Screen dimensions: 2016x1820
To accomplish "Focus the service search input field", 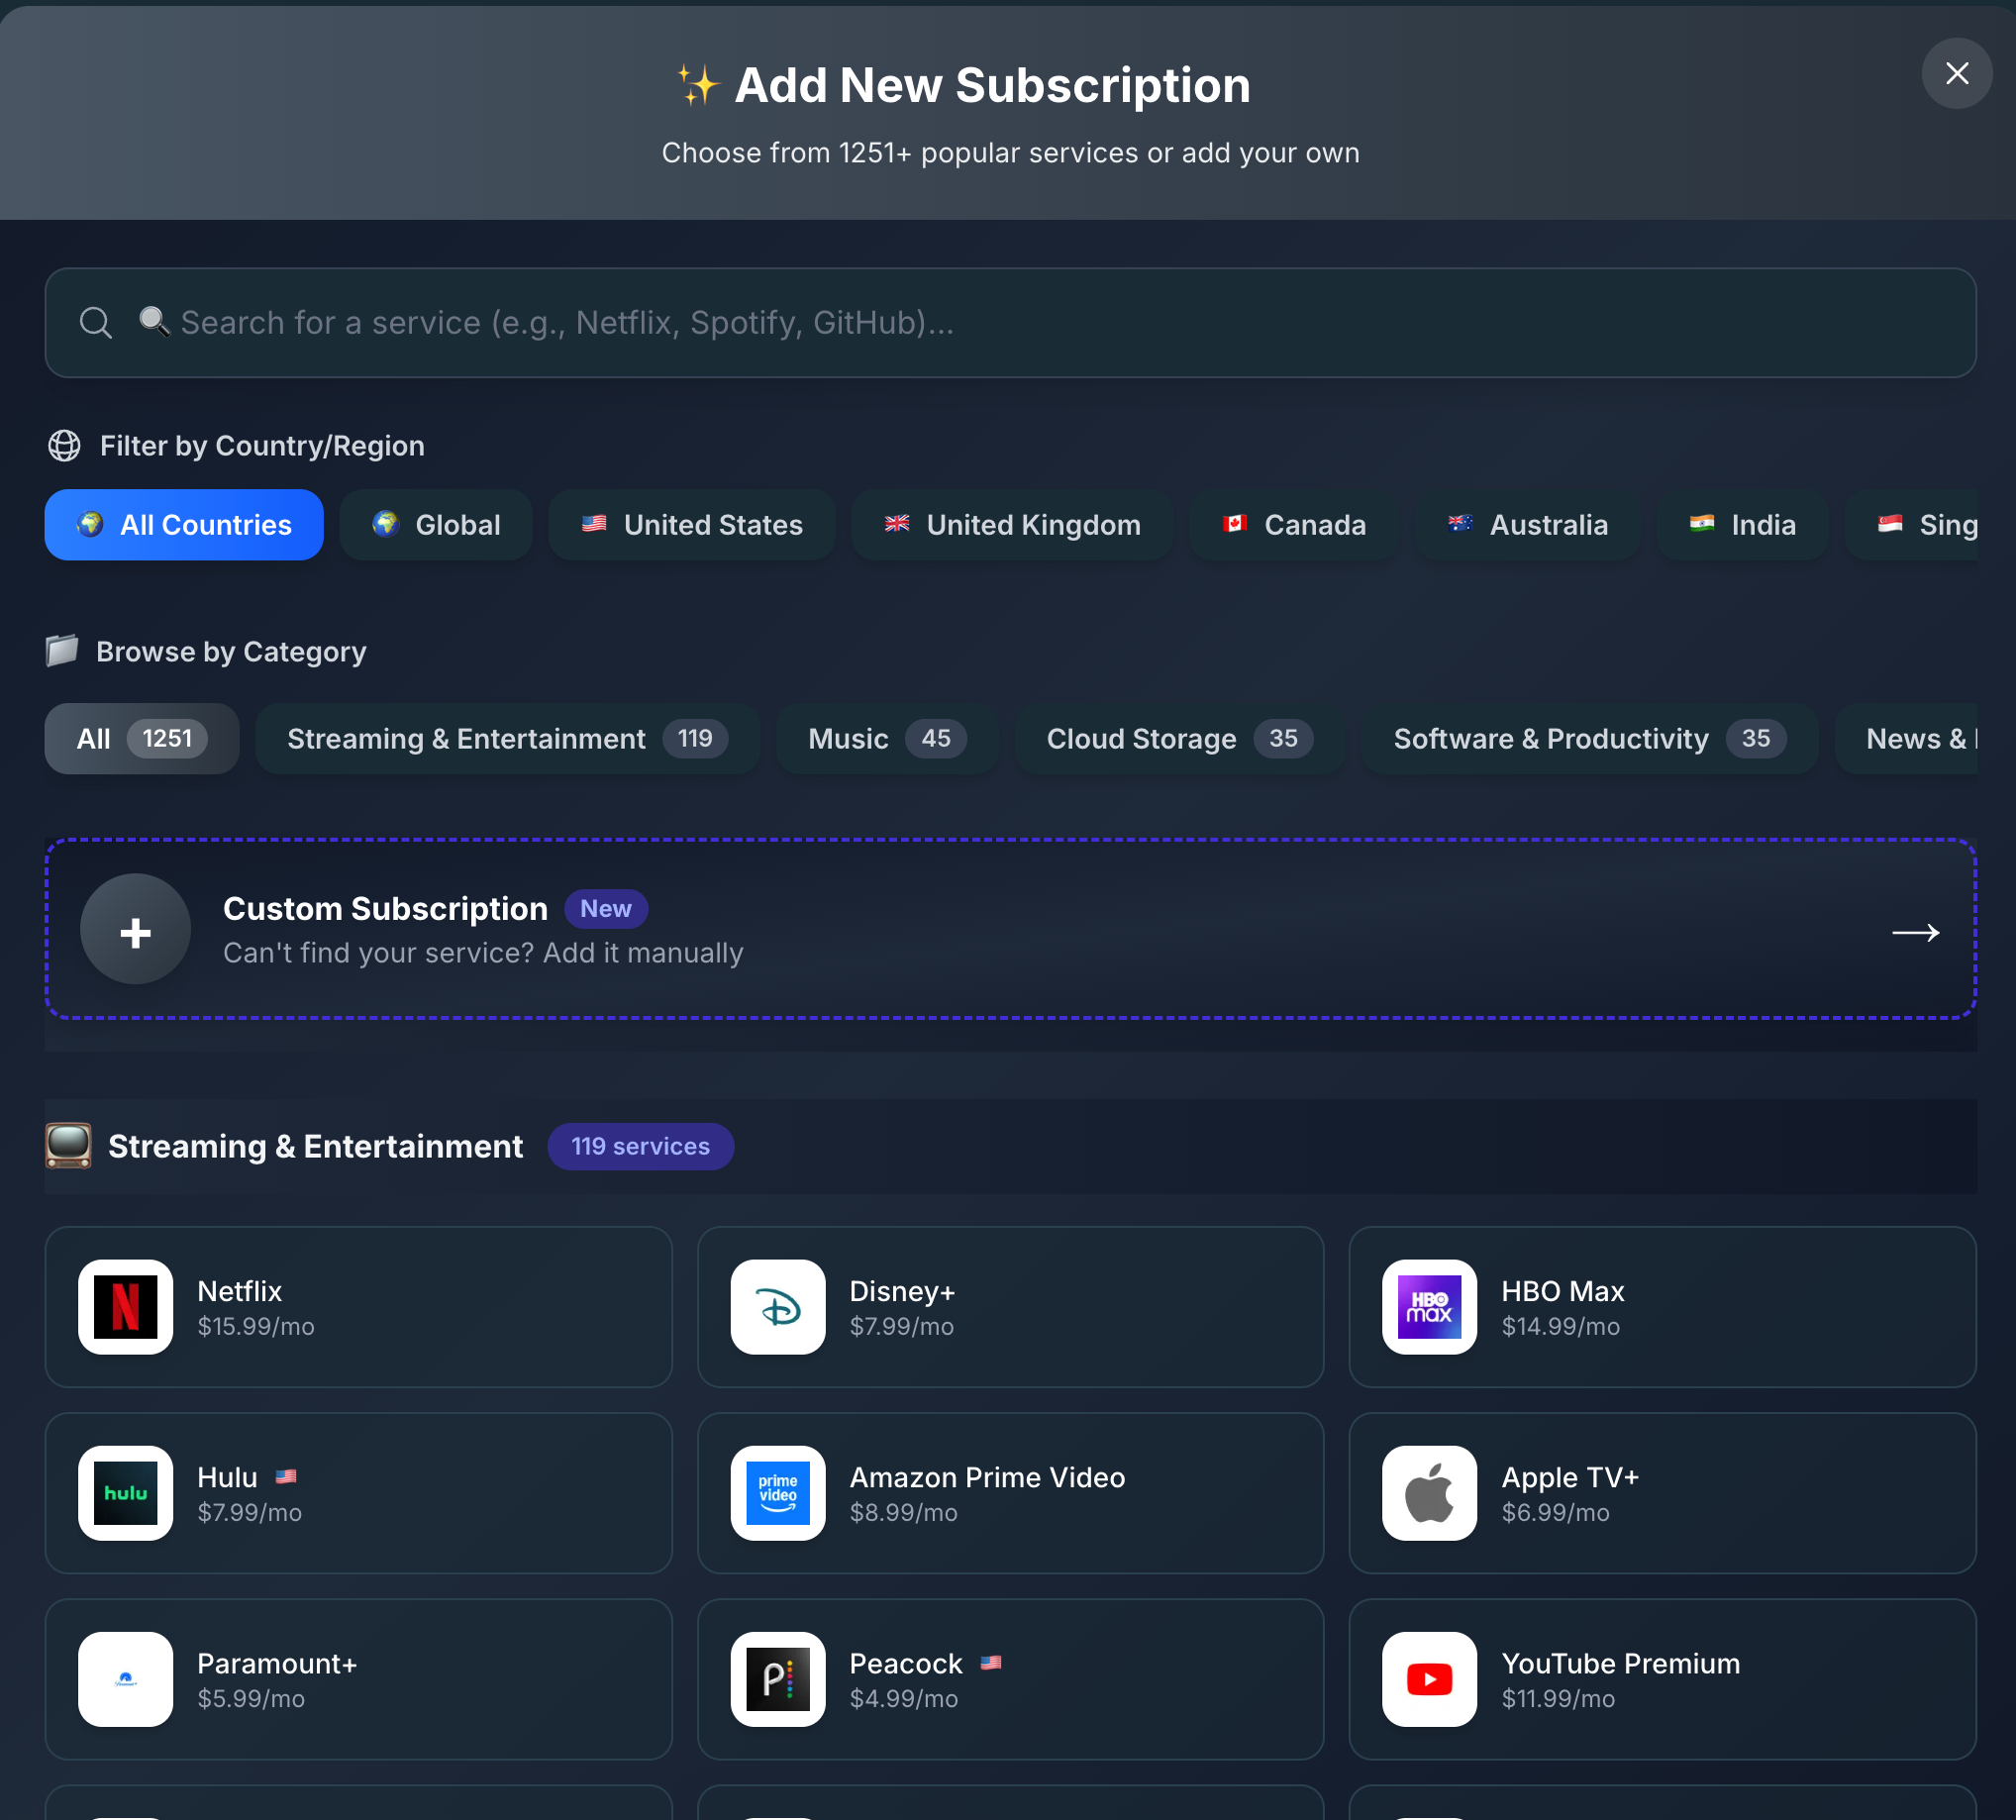I will [1010, 322].
